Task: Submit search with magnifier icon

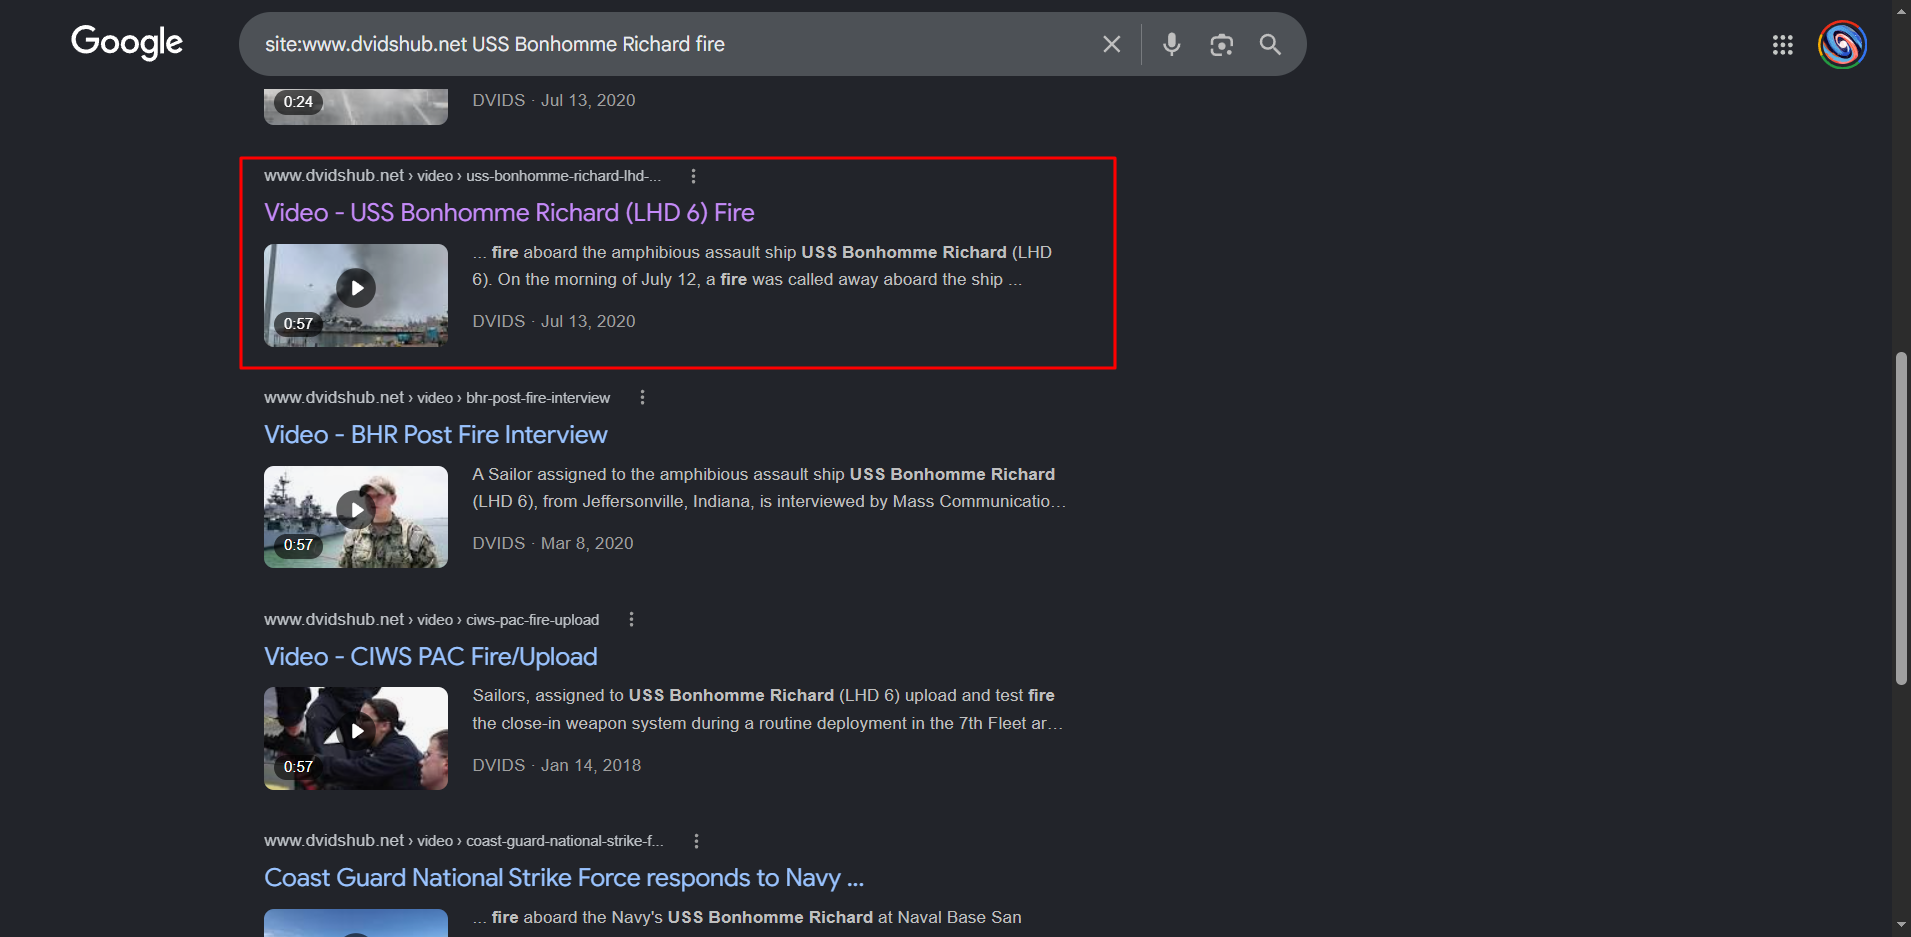Action: (x=1270, y=44)
